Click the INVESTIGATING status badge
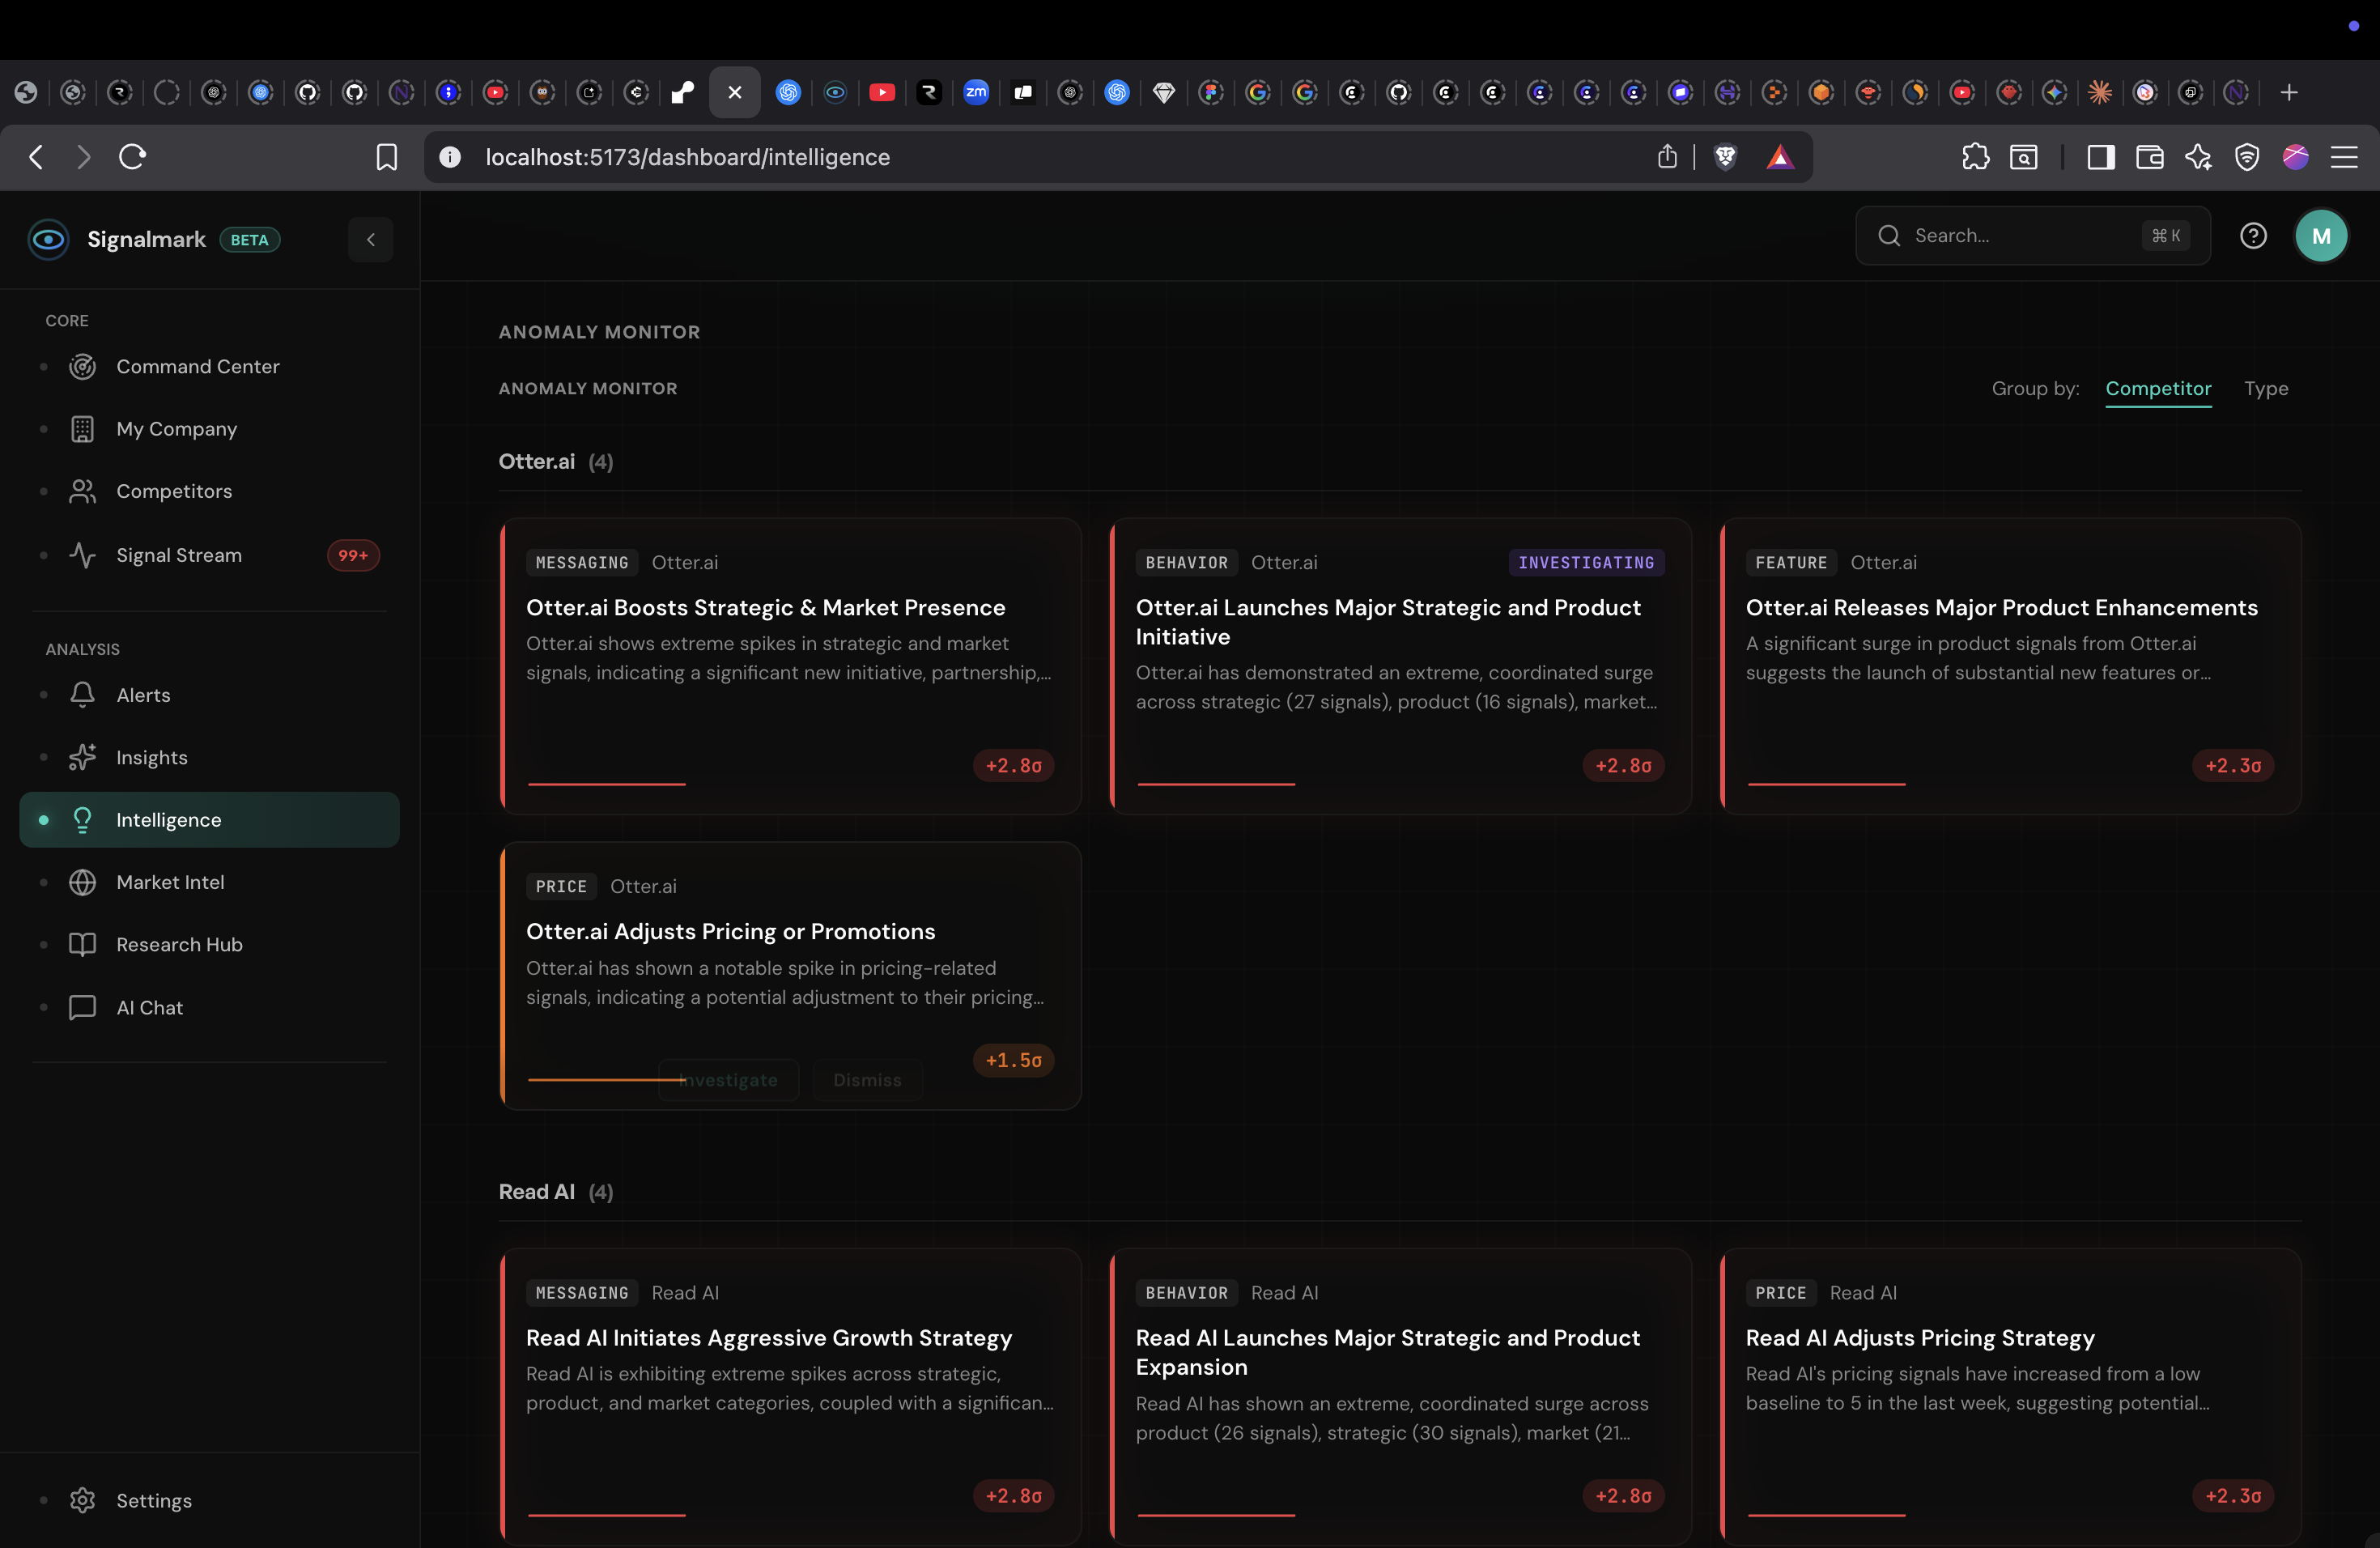This screenshot has height=1548, width=2380. 1585,563
